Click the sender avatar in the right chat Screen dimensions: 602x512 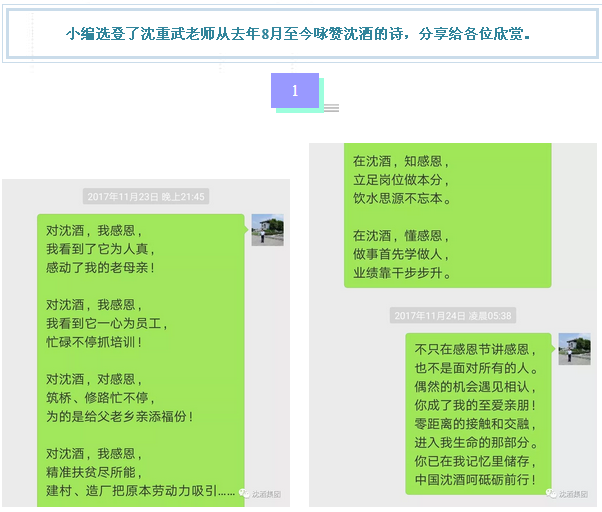pyautogui.click(x=574, y=349)
